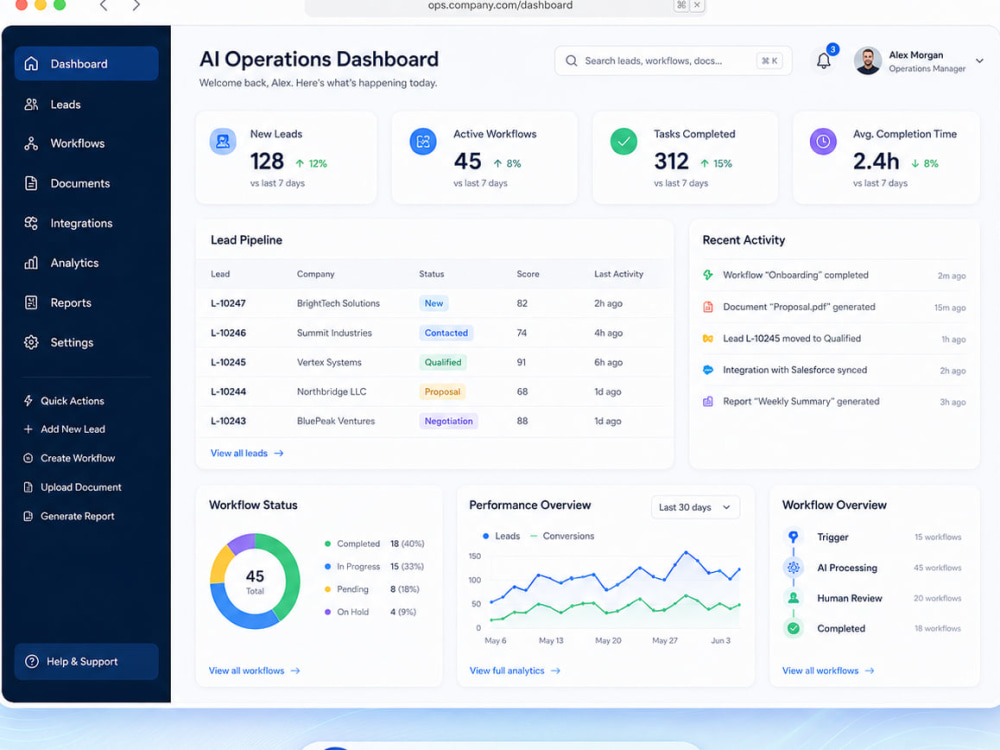Open the View full analytics link
This screenshot has height=750, width=1000.
tap(515, 670)
